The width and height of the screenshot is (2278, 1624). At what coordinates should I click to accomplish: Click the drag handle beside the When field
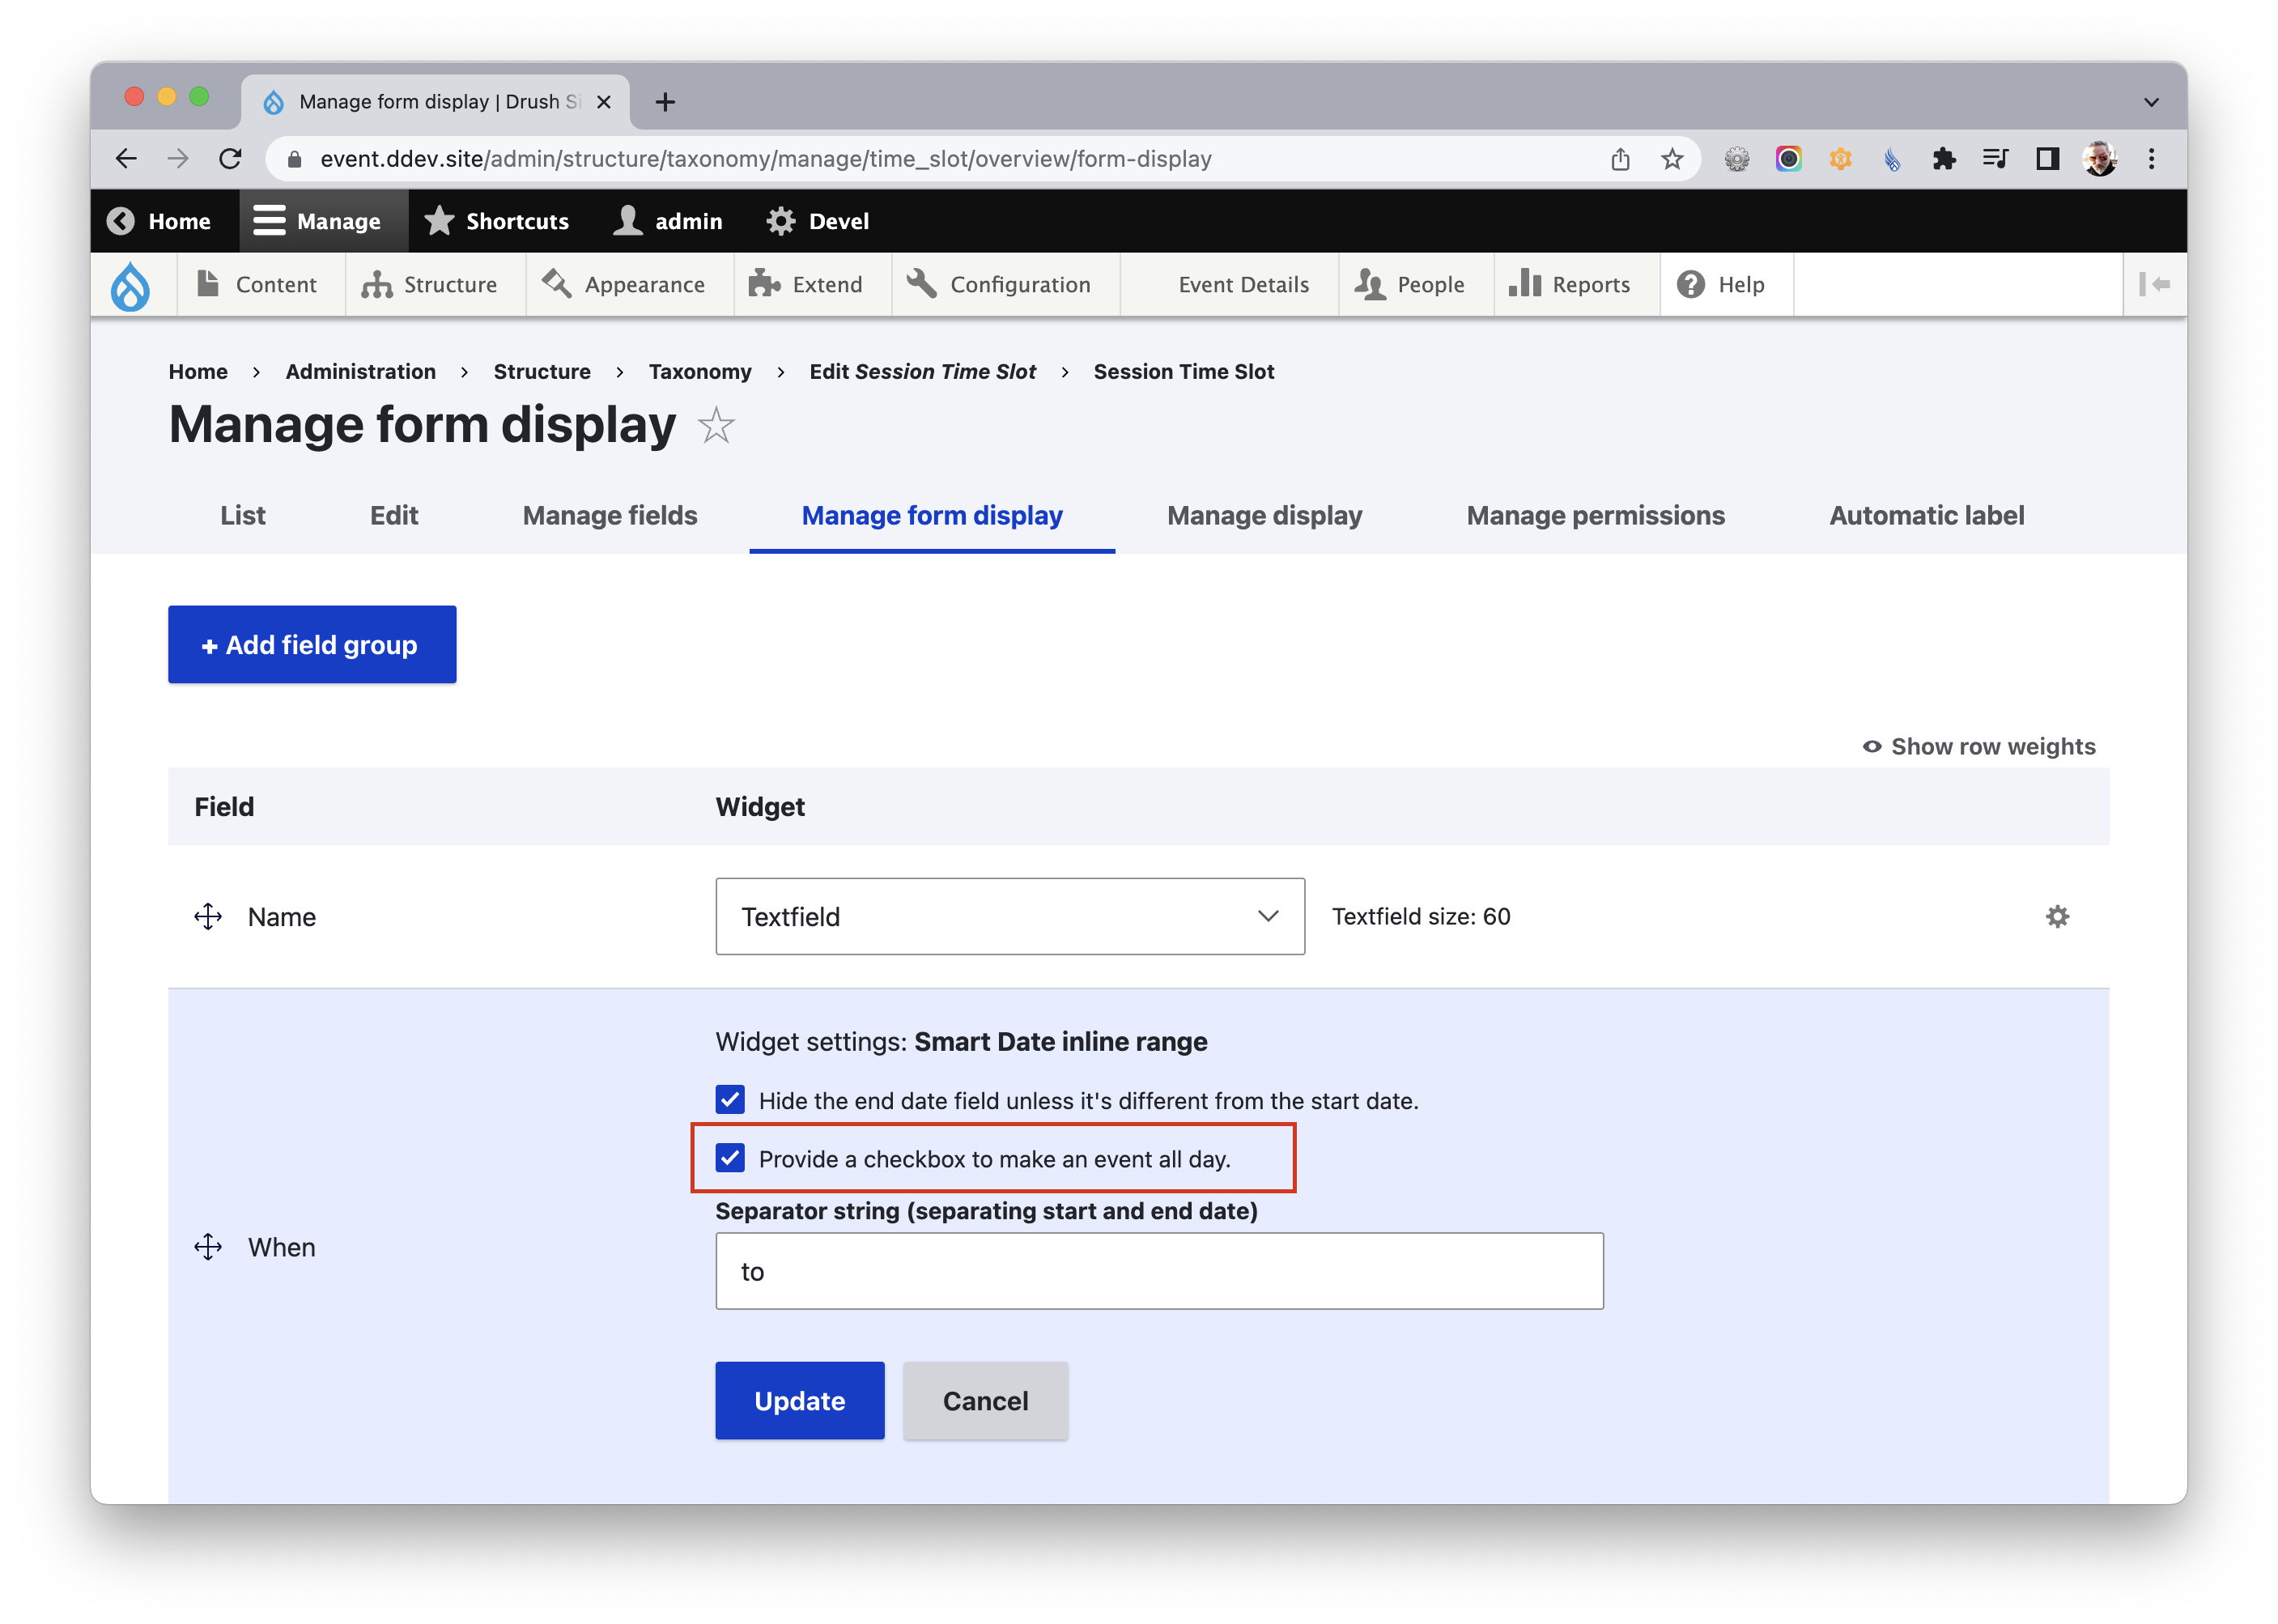click(x=207, y=1246)
